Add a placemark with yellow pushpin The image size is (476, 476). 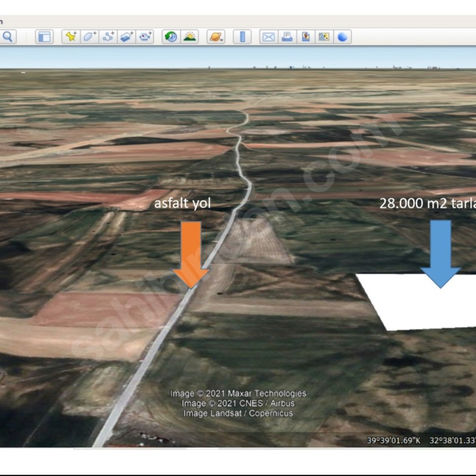(71, 37)
